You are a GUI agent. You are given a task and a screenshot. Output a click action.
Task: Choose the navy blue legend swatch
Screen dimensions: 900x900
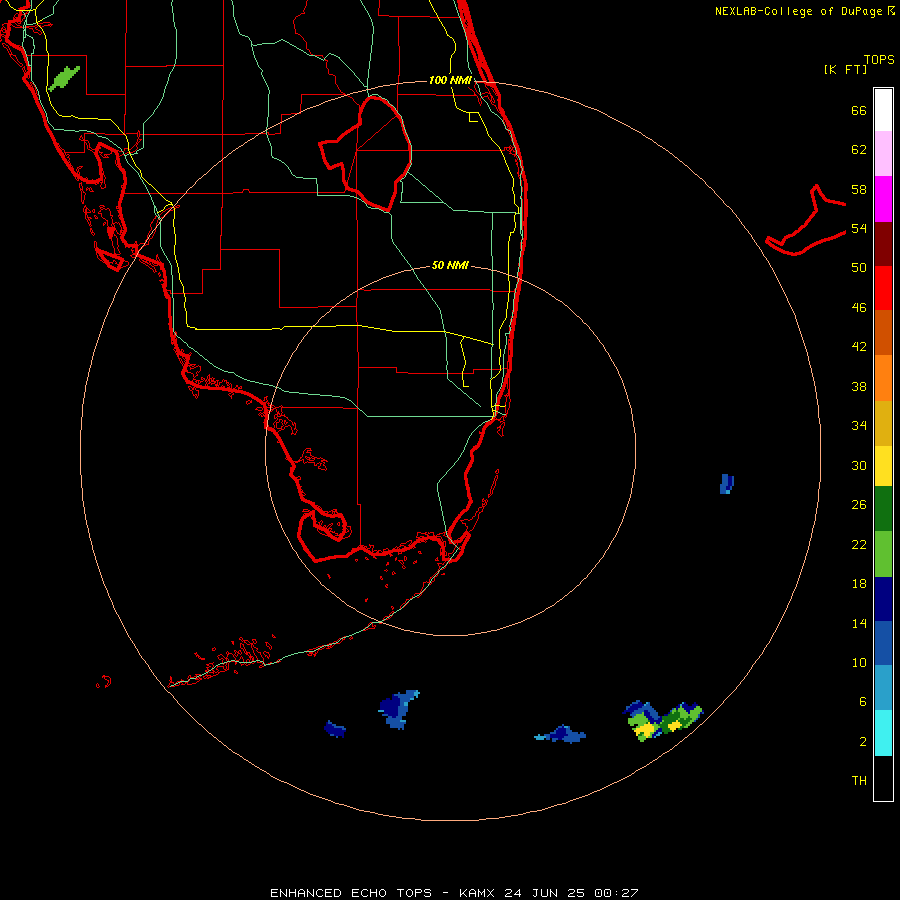[x=883, y=599]
